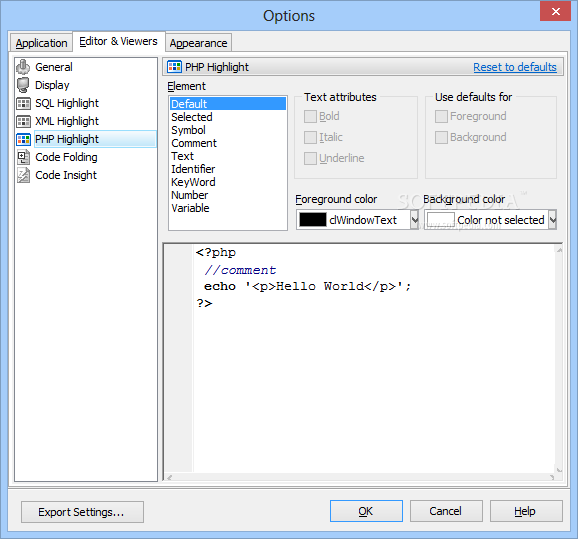Select Display in the category list
This screenshot has height=539, width=578.
point(52,85)
